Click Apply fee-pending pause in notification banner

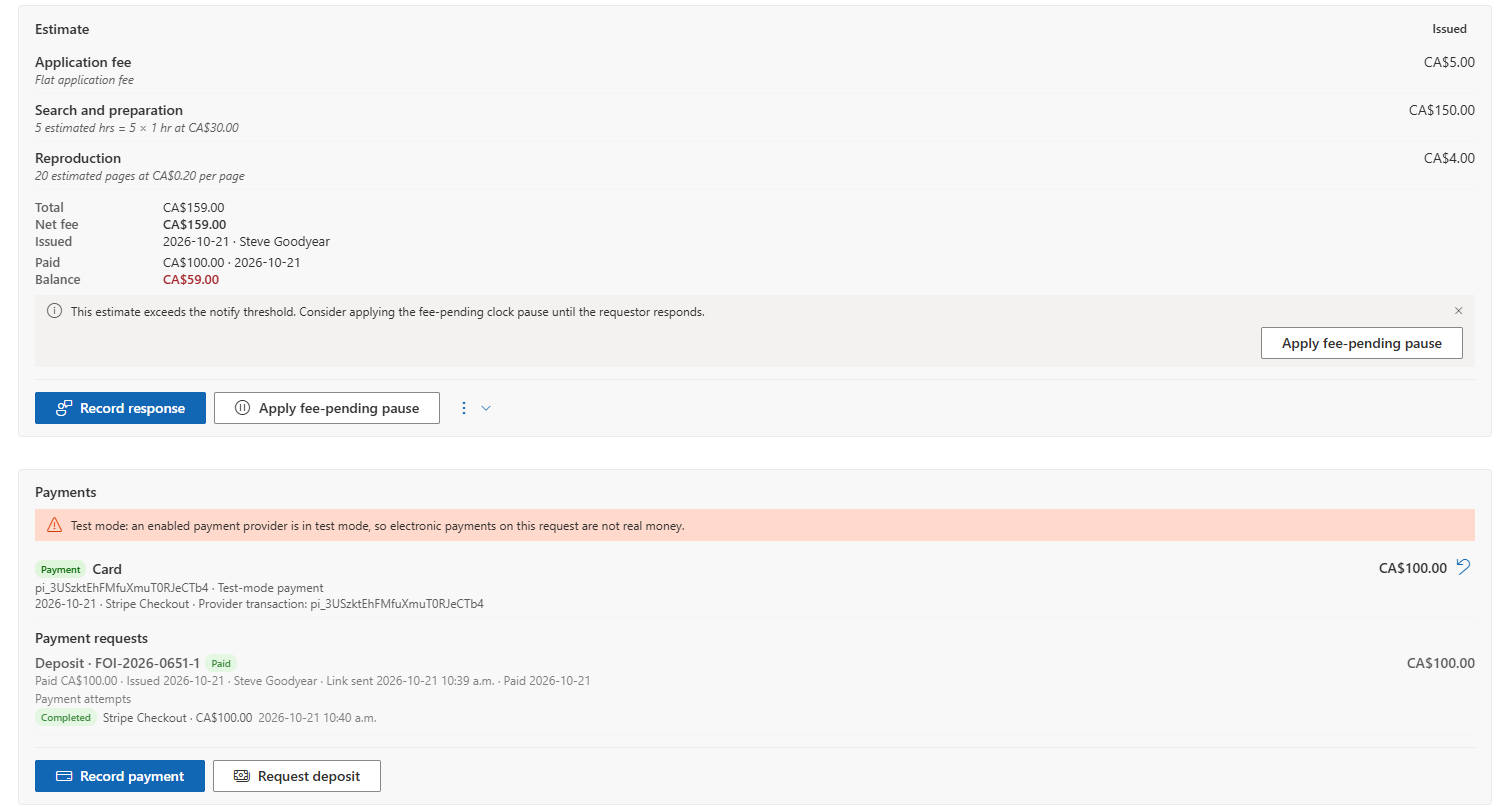[1362, 343]
